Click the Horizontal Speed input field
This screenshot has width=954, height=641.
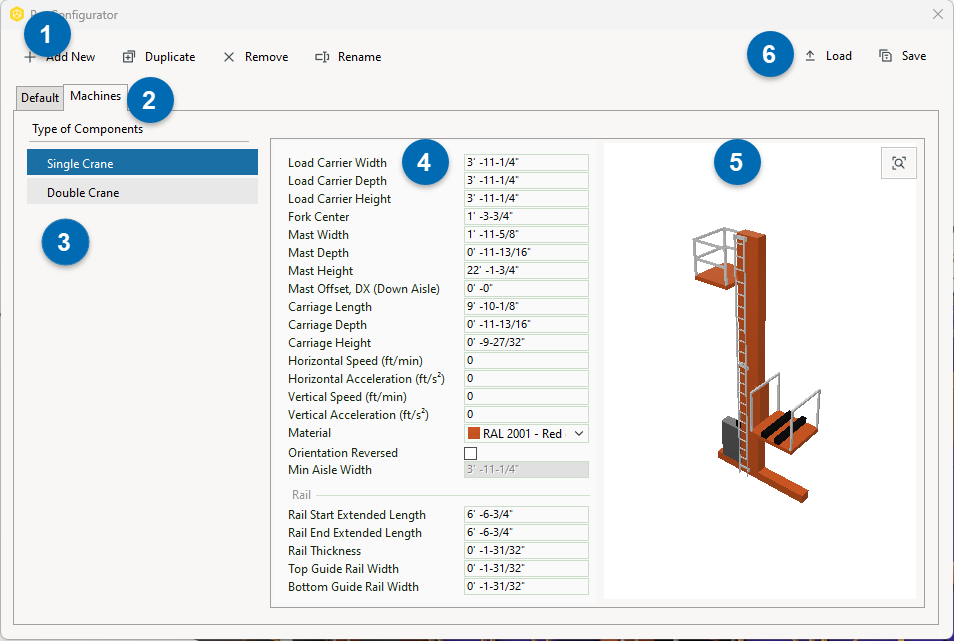(x=525, y=361)
